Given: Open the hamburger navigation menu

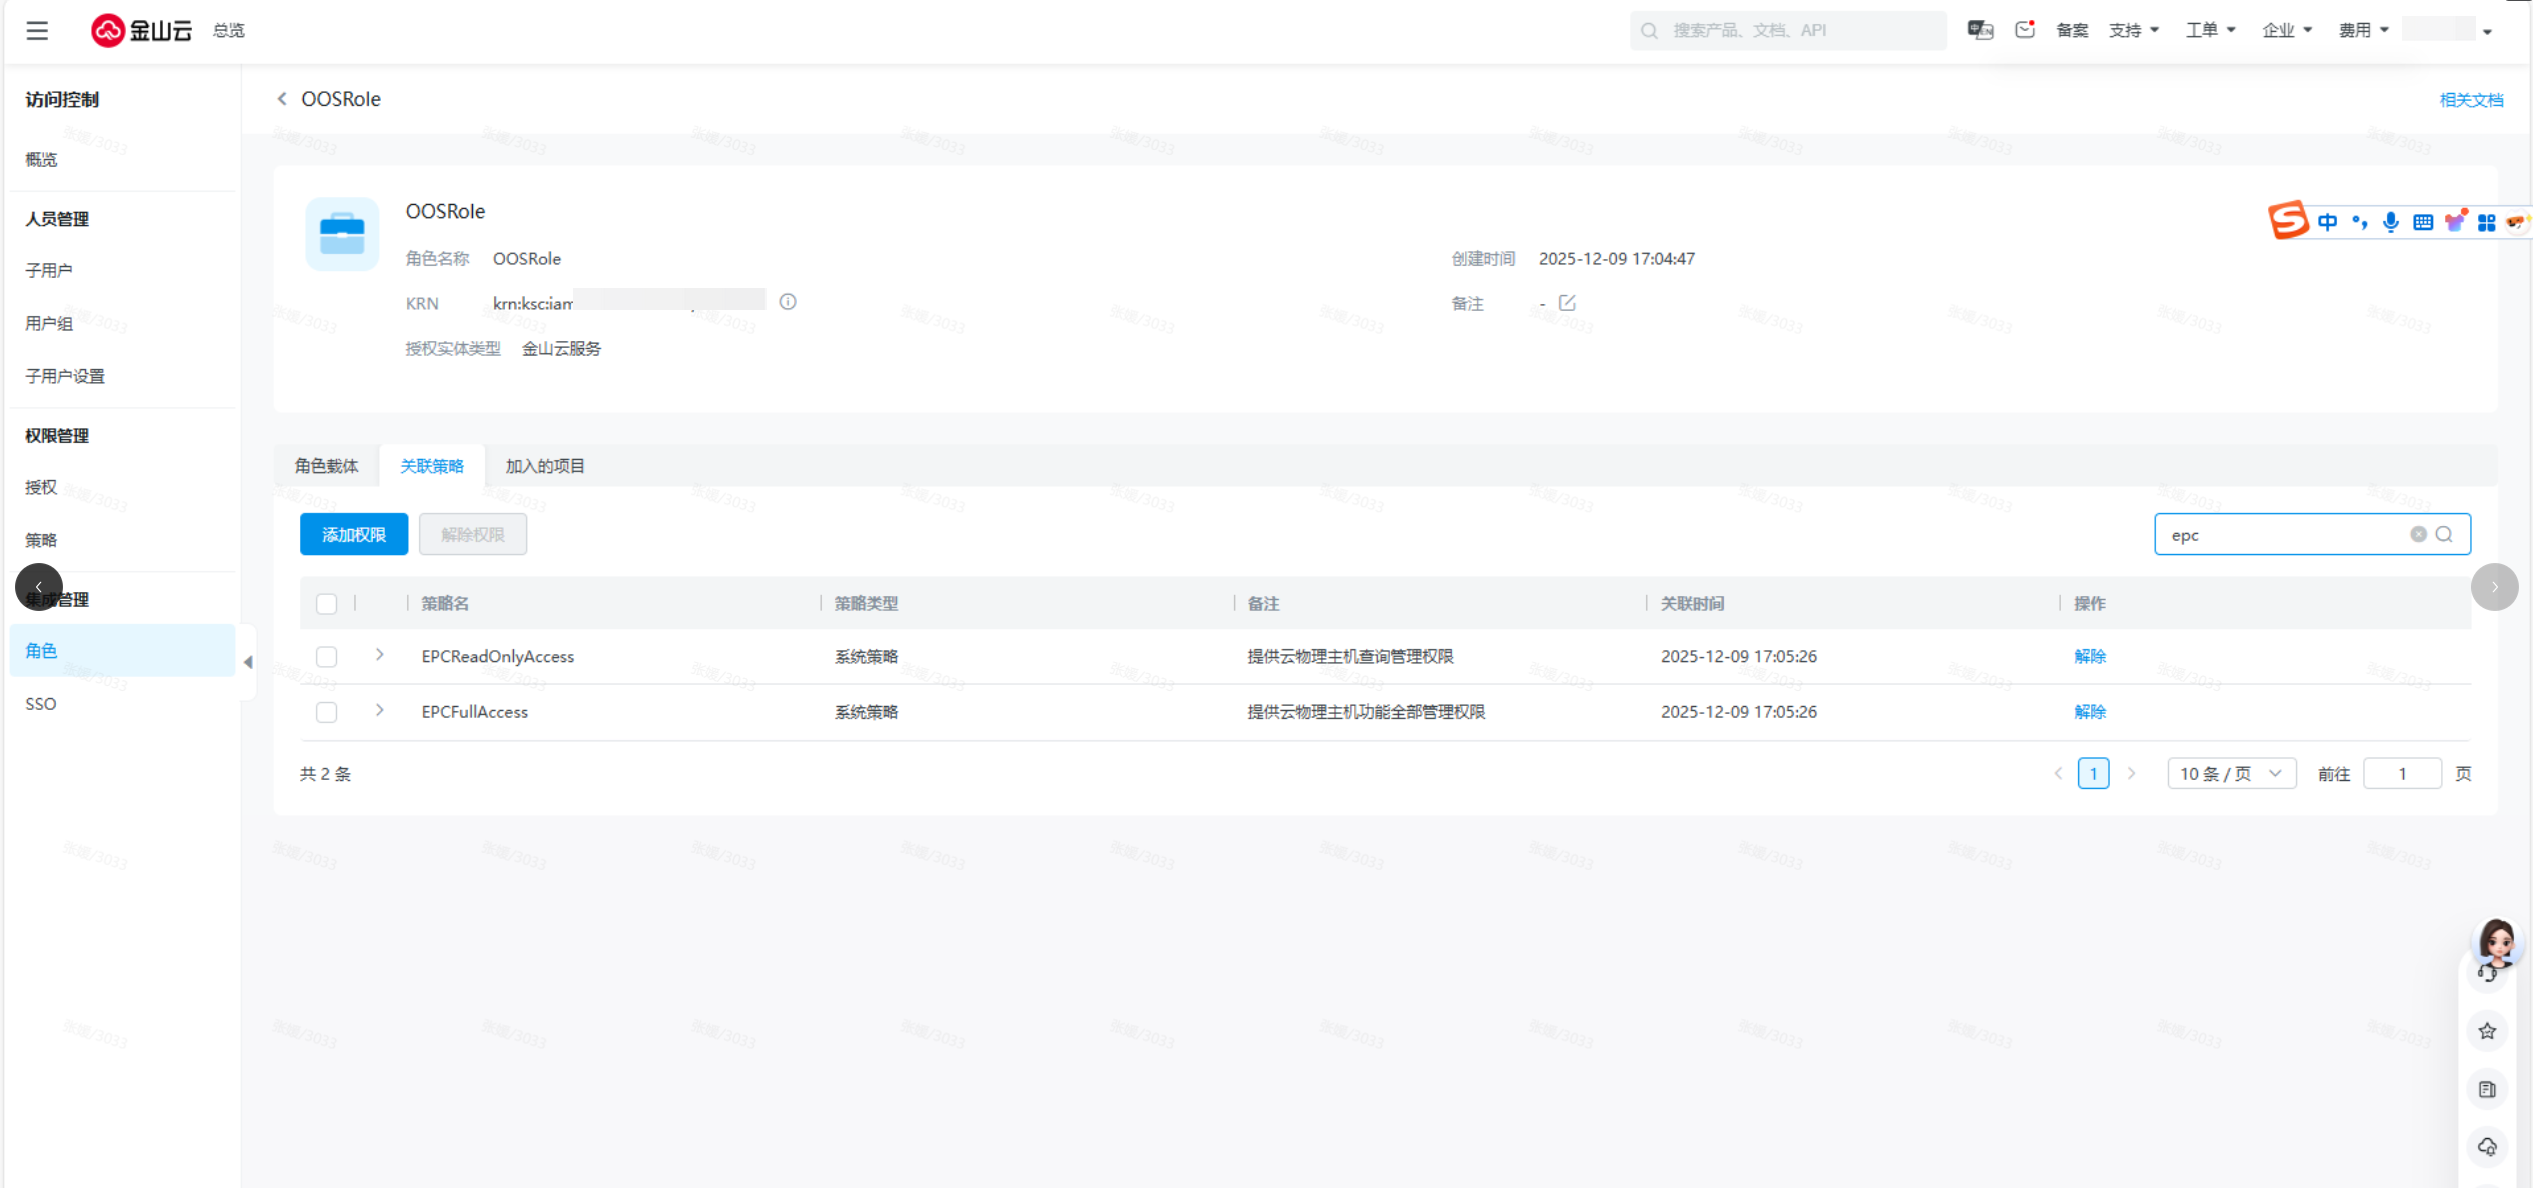Looking at the screenshot, I should click(37, 31).
